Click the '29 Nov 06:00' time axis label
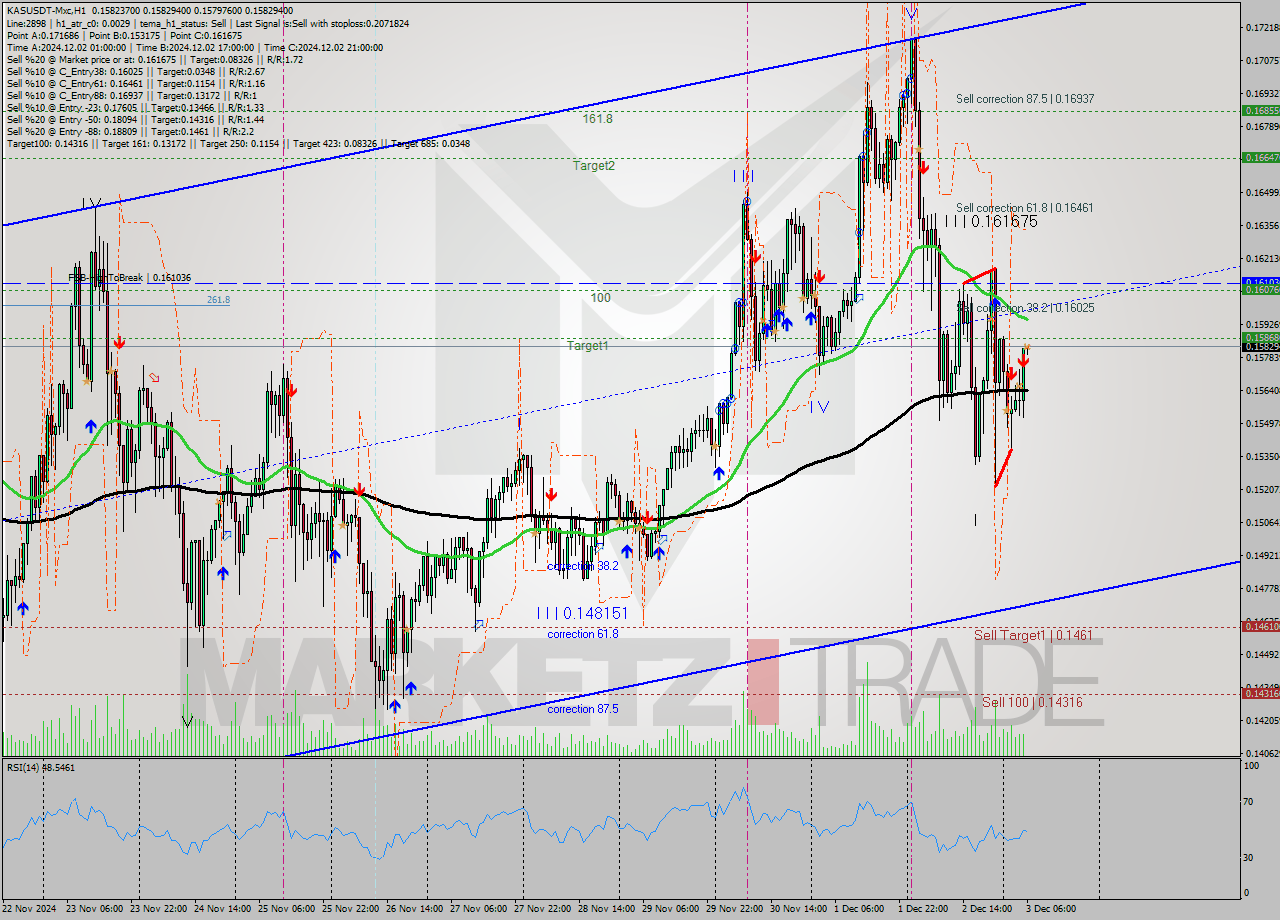 673,909
